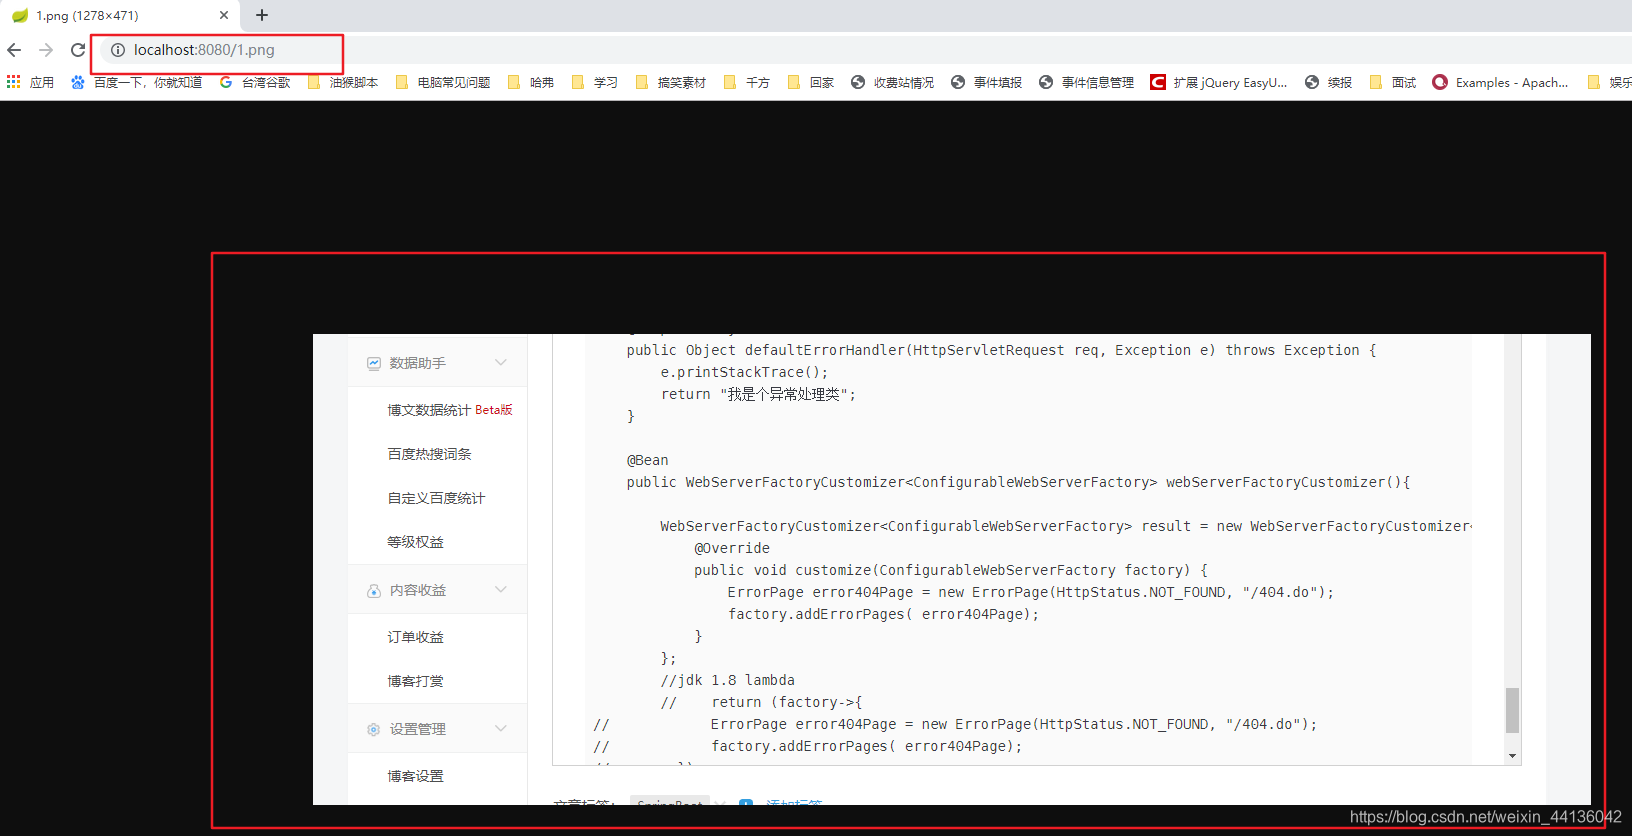Open the 收费站情况 bookmark
This screenshot has width=1632, height=836.
[x=892, y=82]
